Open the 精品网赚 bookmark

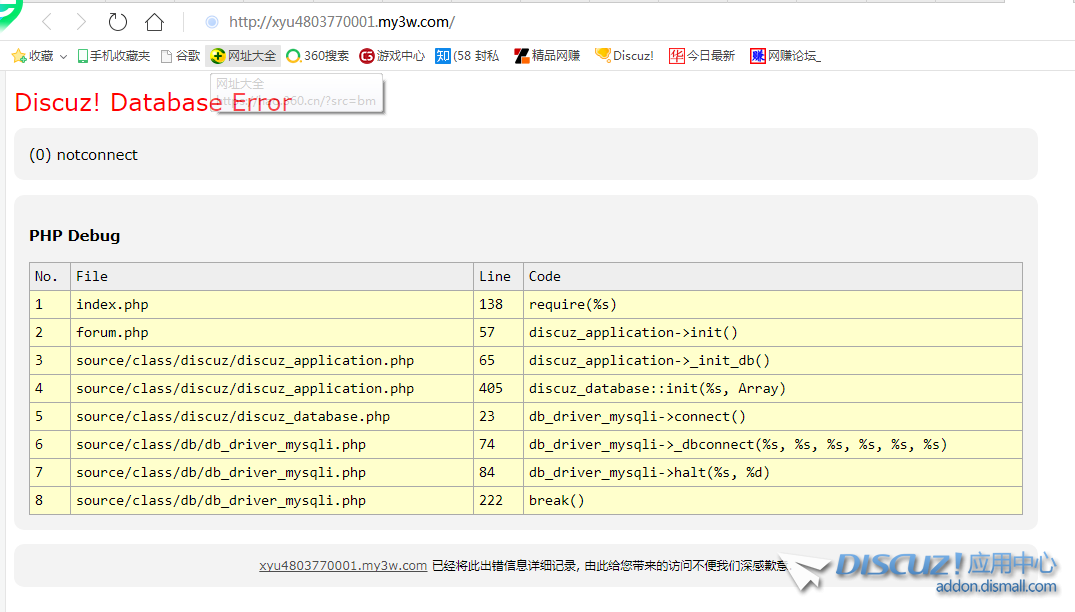tap(547, 56)
